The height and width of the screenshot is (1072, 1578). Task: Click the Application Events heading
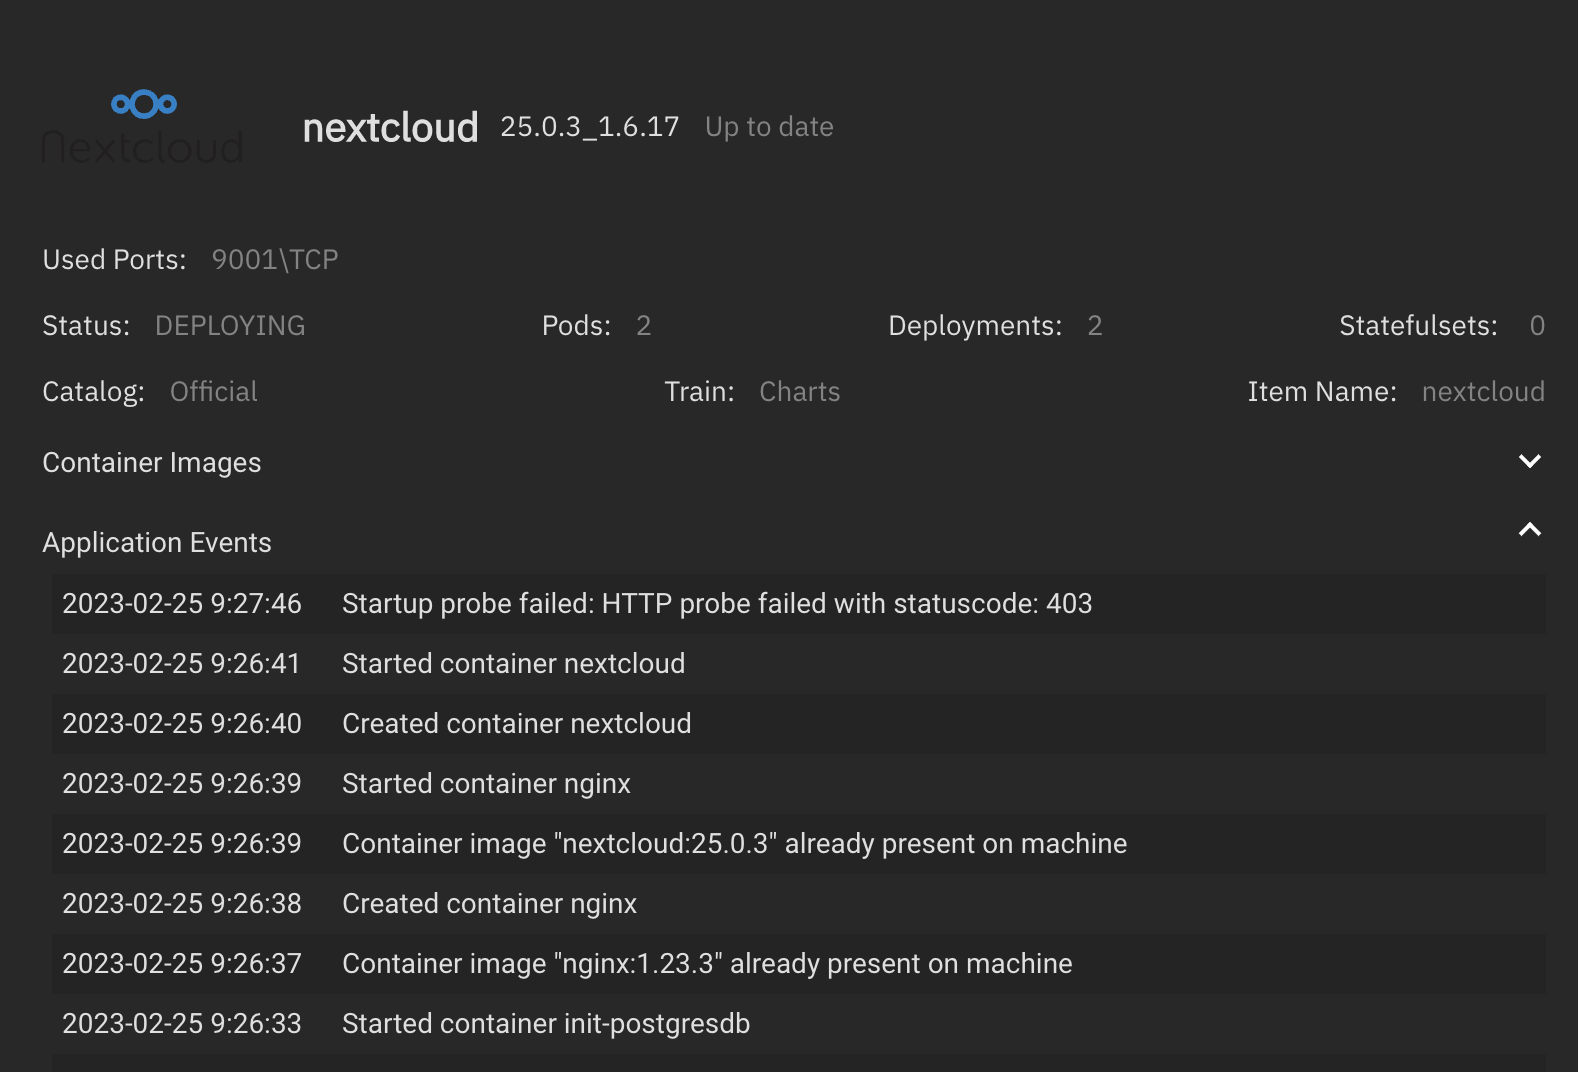coord(157,543)
